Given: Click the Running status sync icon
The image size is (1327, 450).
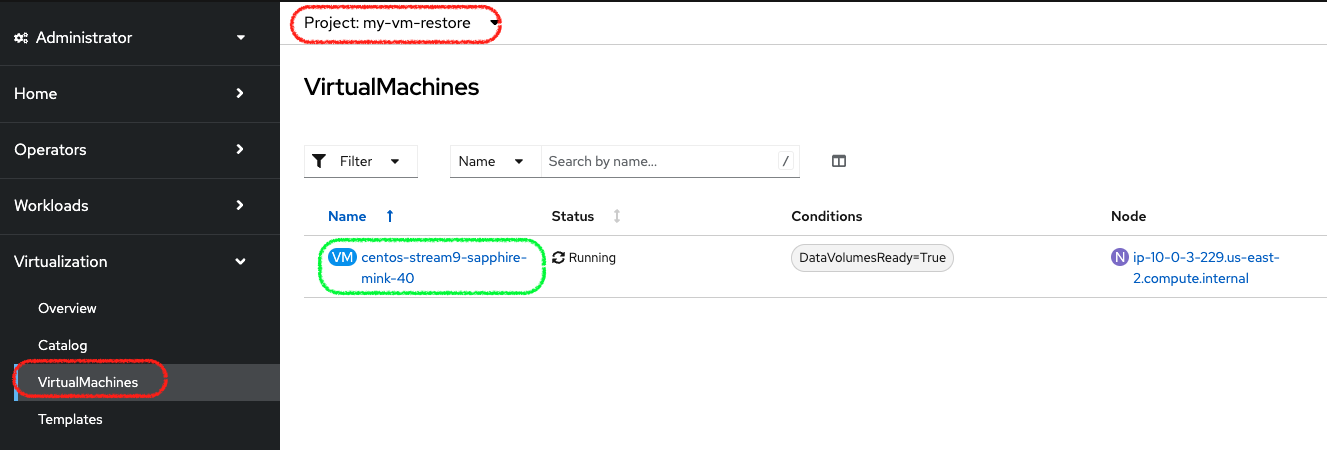Looking at the screenshot, I should tap(558, 258).
